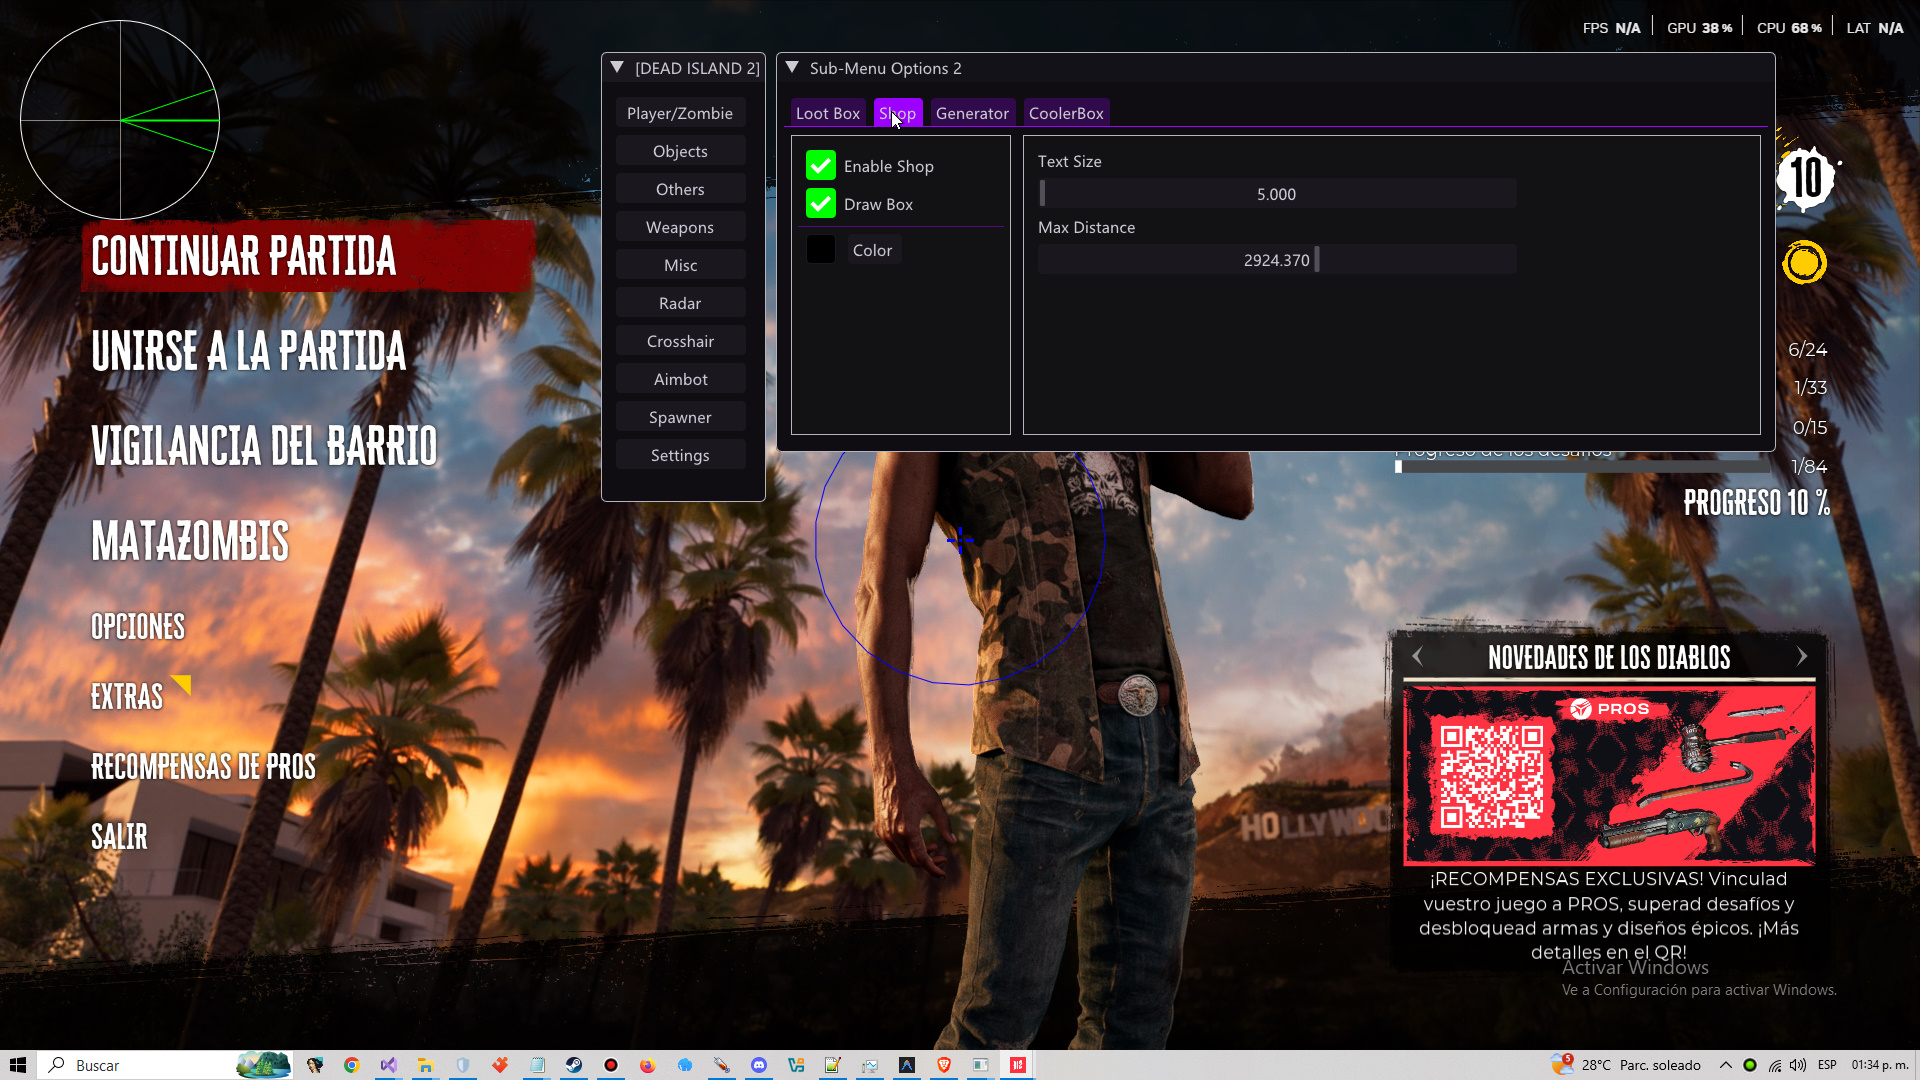Image resolution: width=1920 pixels, height=1080 pixels.
Task: Open Cheat Engine via its syringe taskbar icon
Action: (722, 1065)
